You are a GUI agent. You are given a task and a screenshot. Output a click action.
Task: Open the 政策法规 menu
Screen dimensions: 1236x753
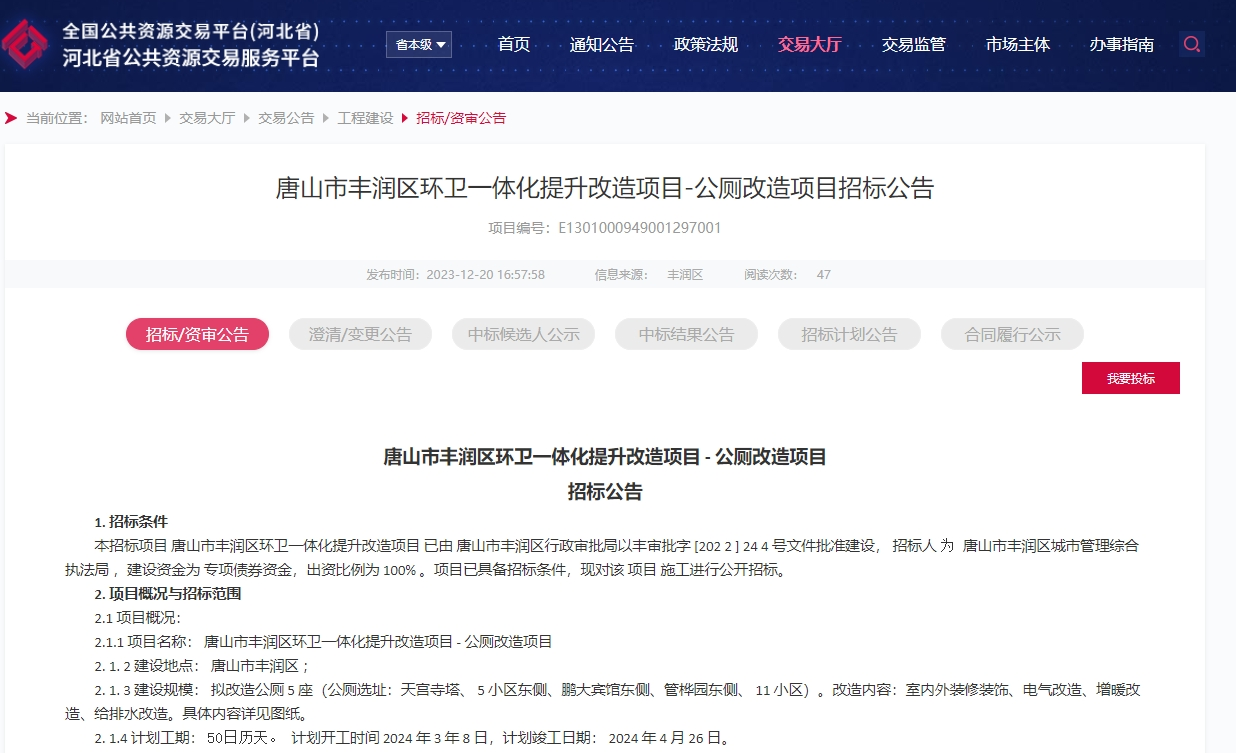click(706, 44)
